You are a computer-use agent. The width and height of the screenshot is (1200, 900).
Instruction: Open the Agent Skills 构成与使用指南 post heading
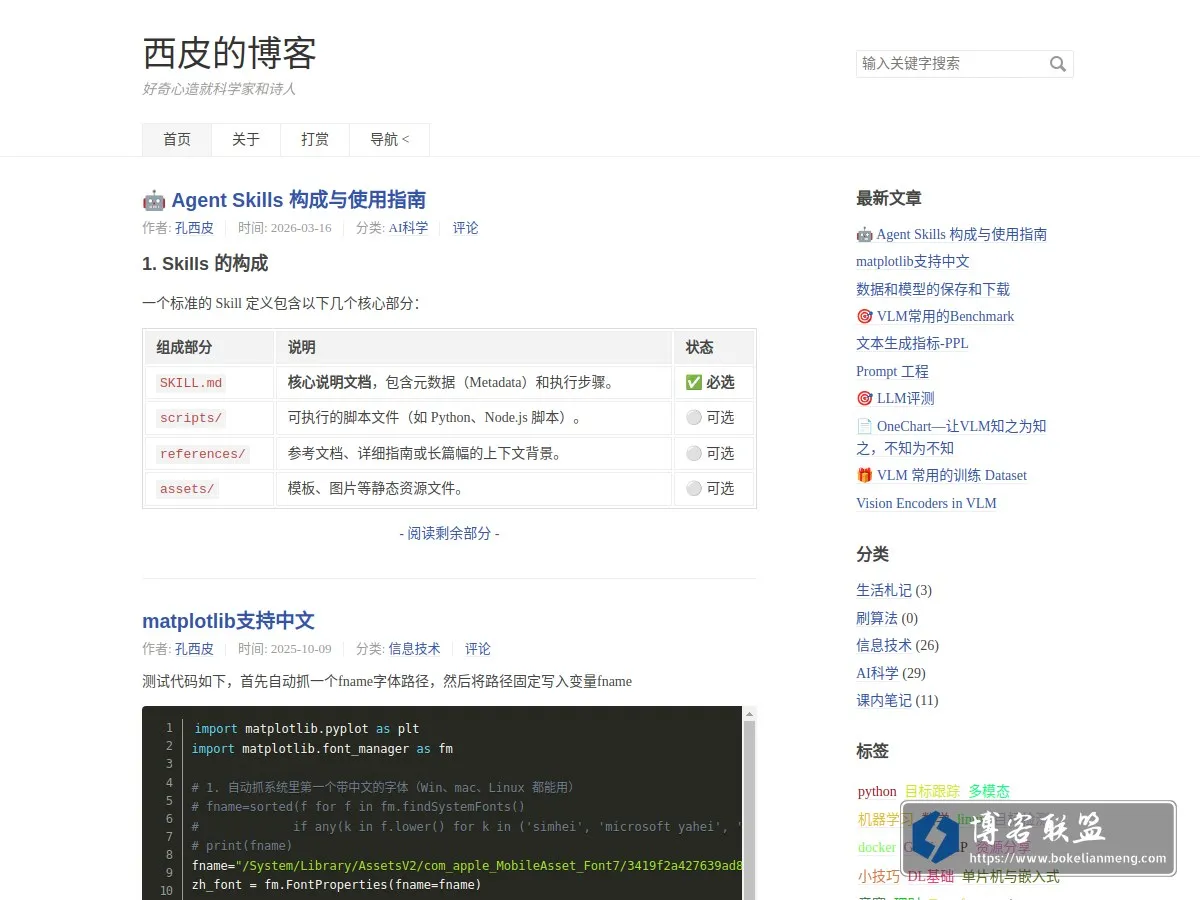(x=284, y=199)
